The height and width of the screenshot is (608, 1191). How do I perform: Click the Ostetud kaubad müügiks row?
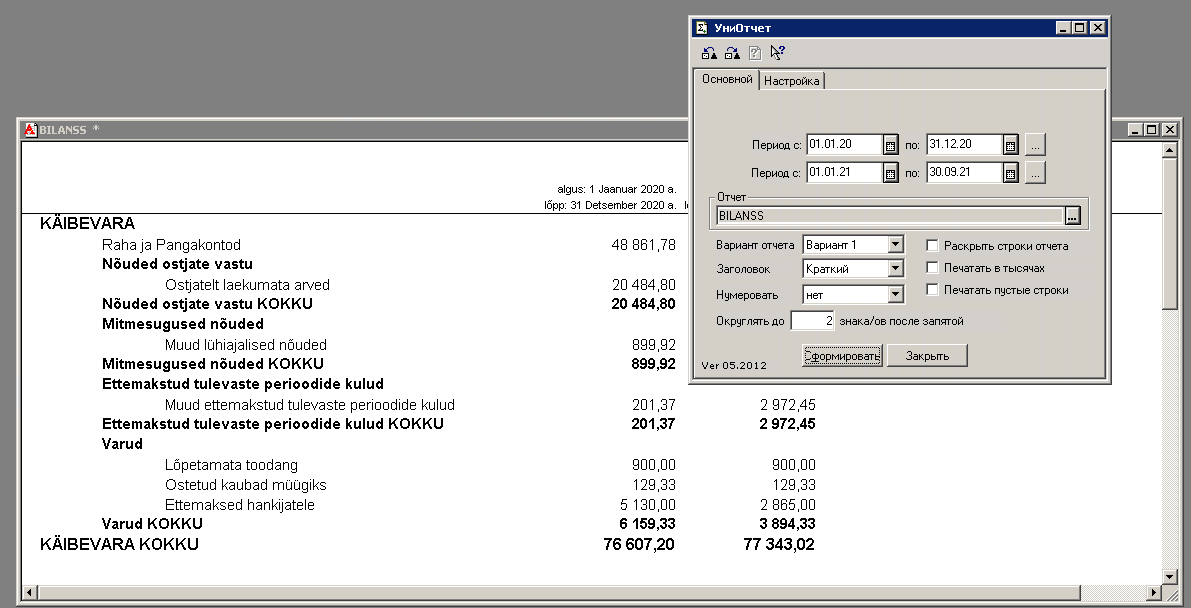click(x=246, y=484)
